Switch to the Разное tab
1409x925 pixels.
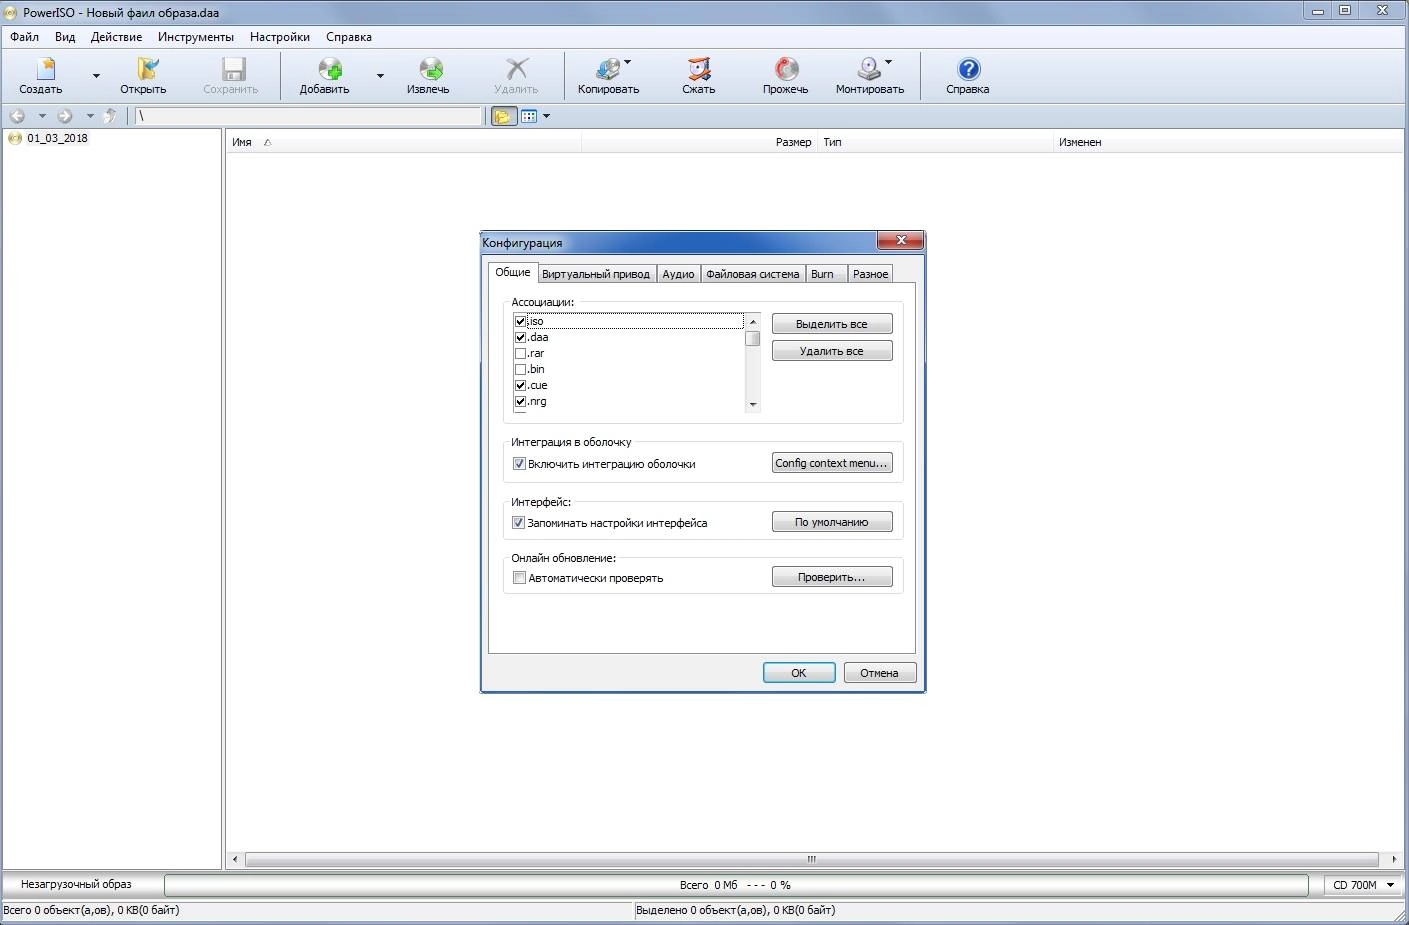[x=871, y=274]
